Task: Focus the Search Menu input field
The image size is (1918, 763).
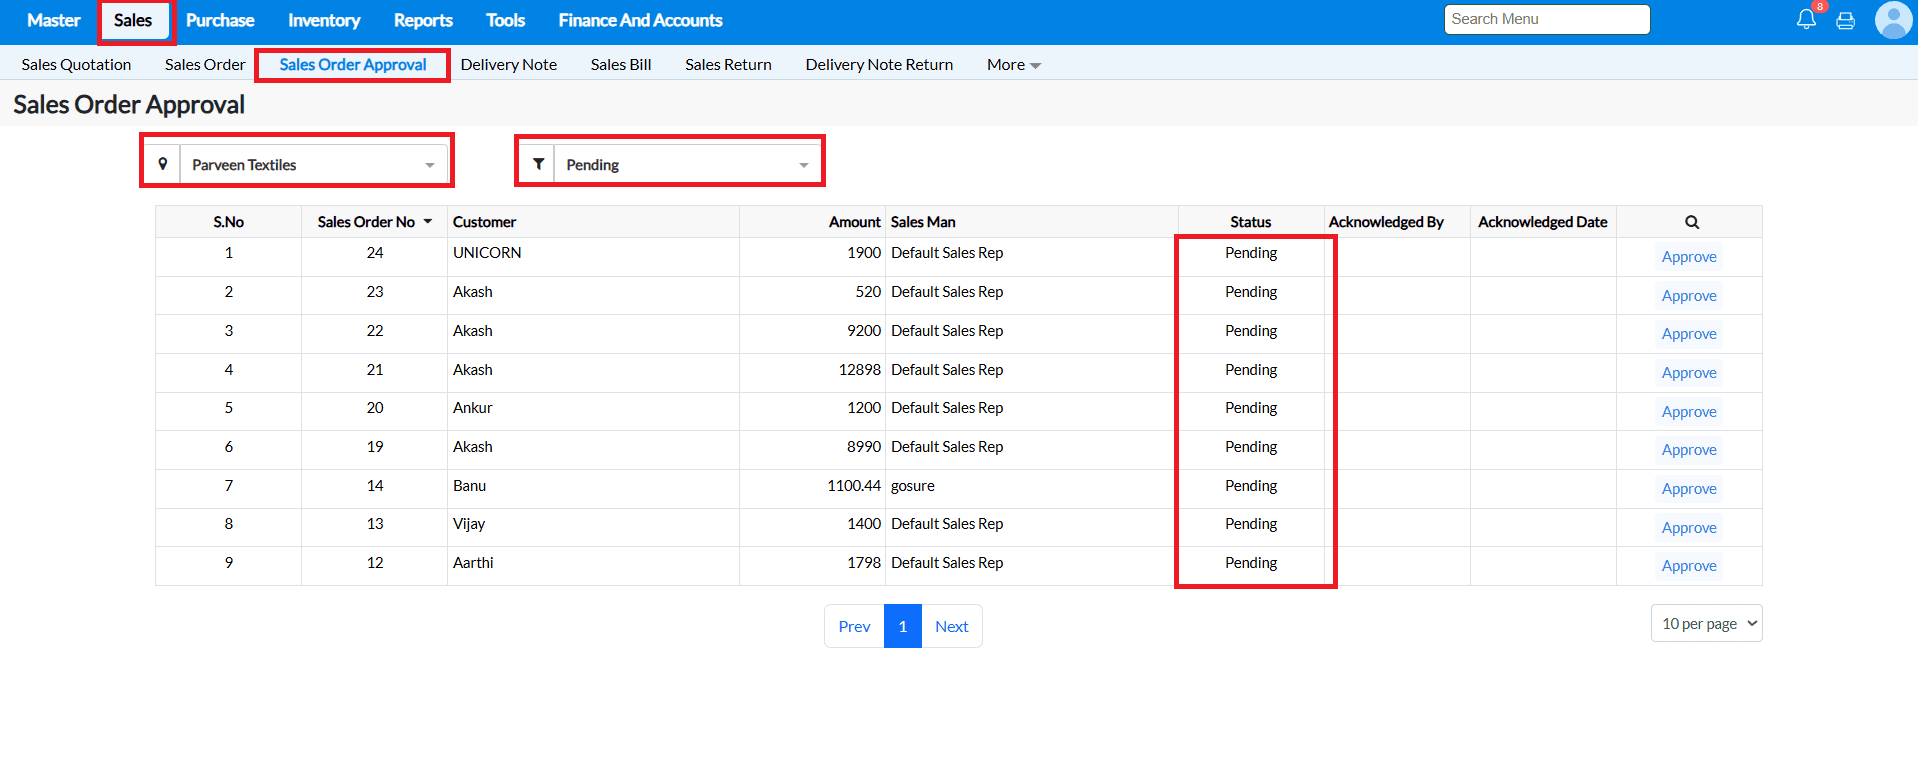Action: tap(1546, 20)
